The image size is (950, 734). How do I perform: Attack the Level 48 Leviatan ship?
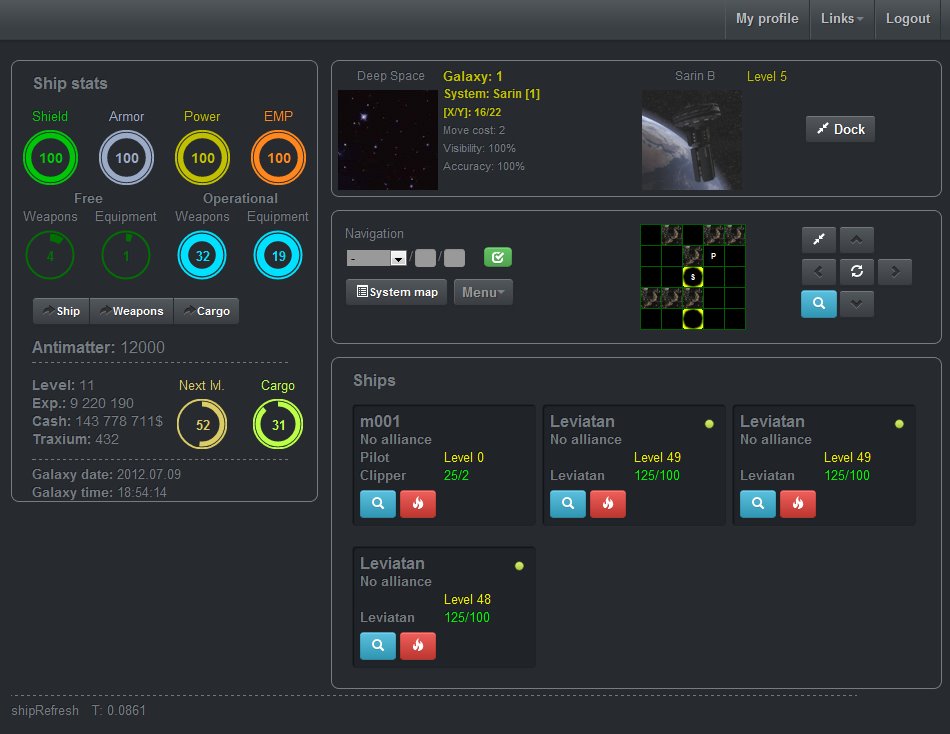418,646
